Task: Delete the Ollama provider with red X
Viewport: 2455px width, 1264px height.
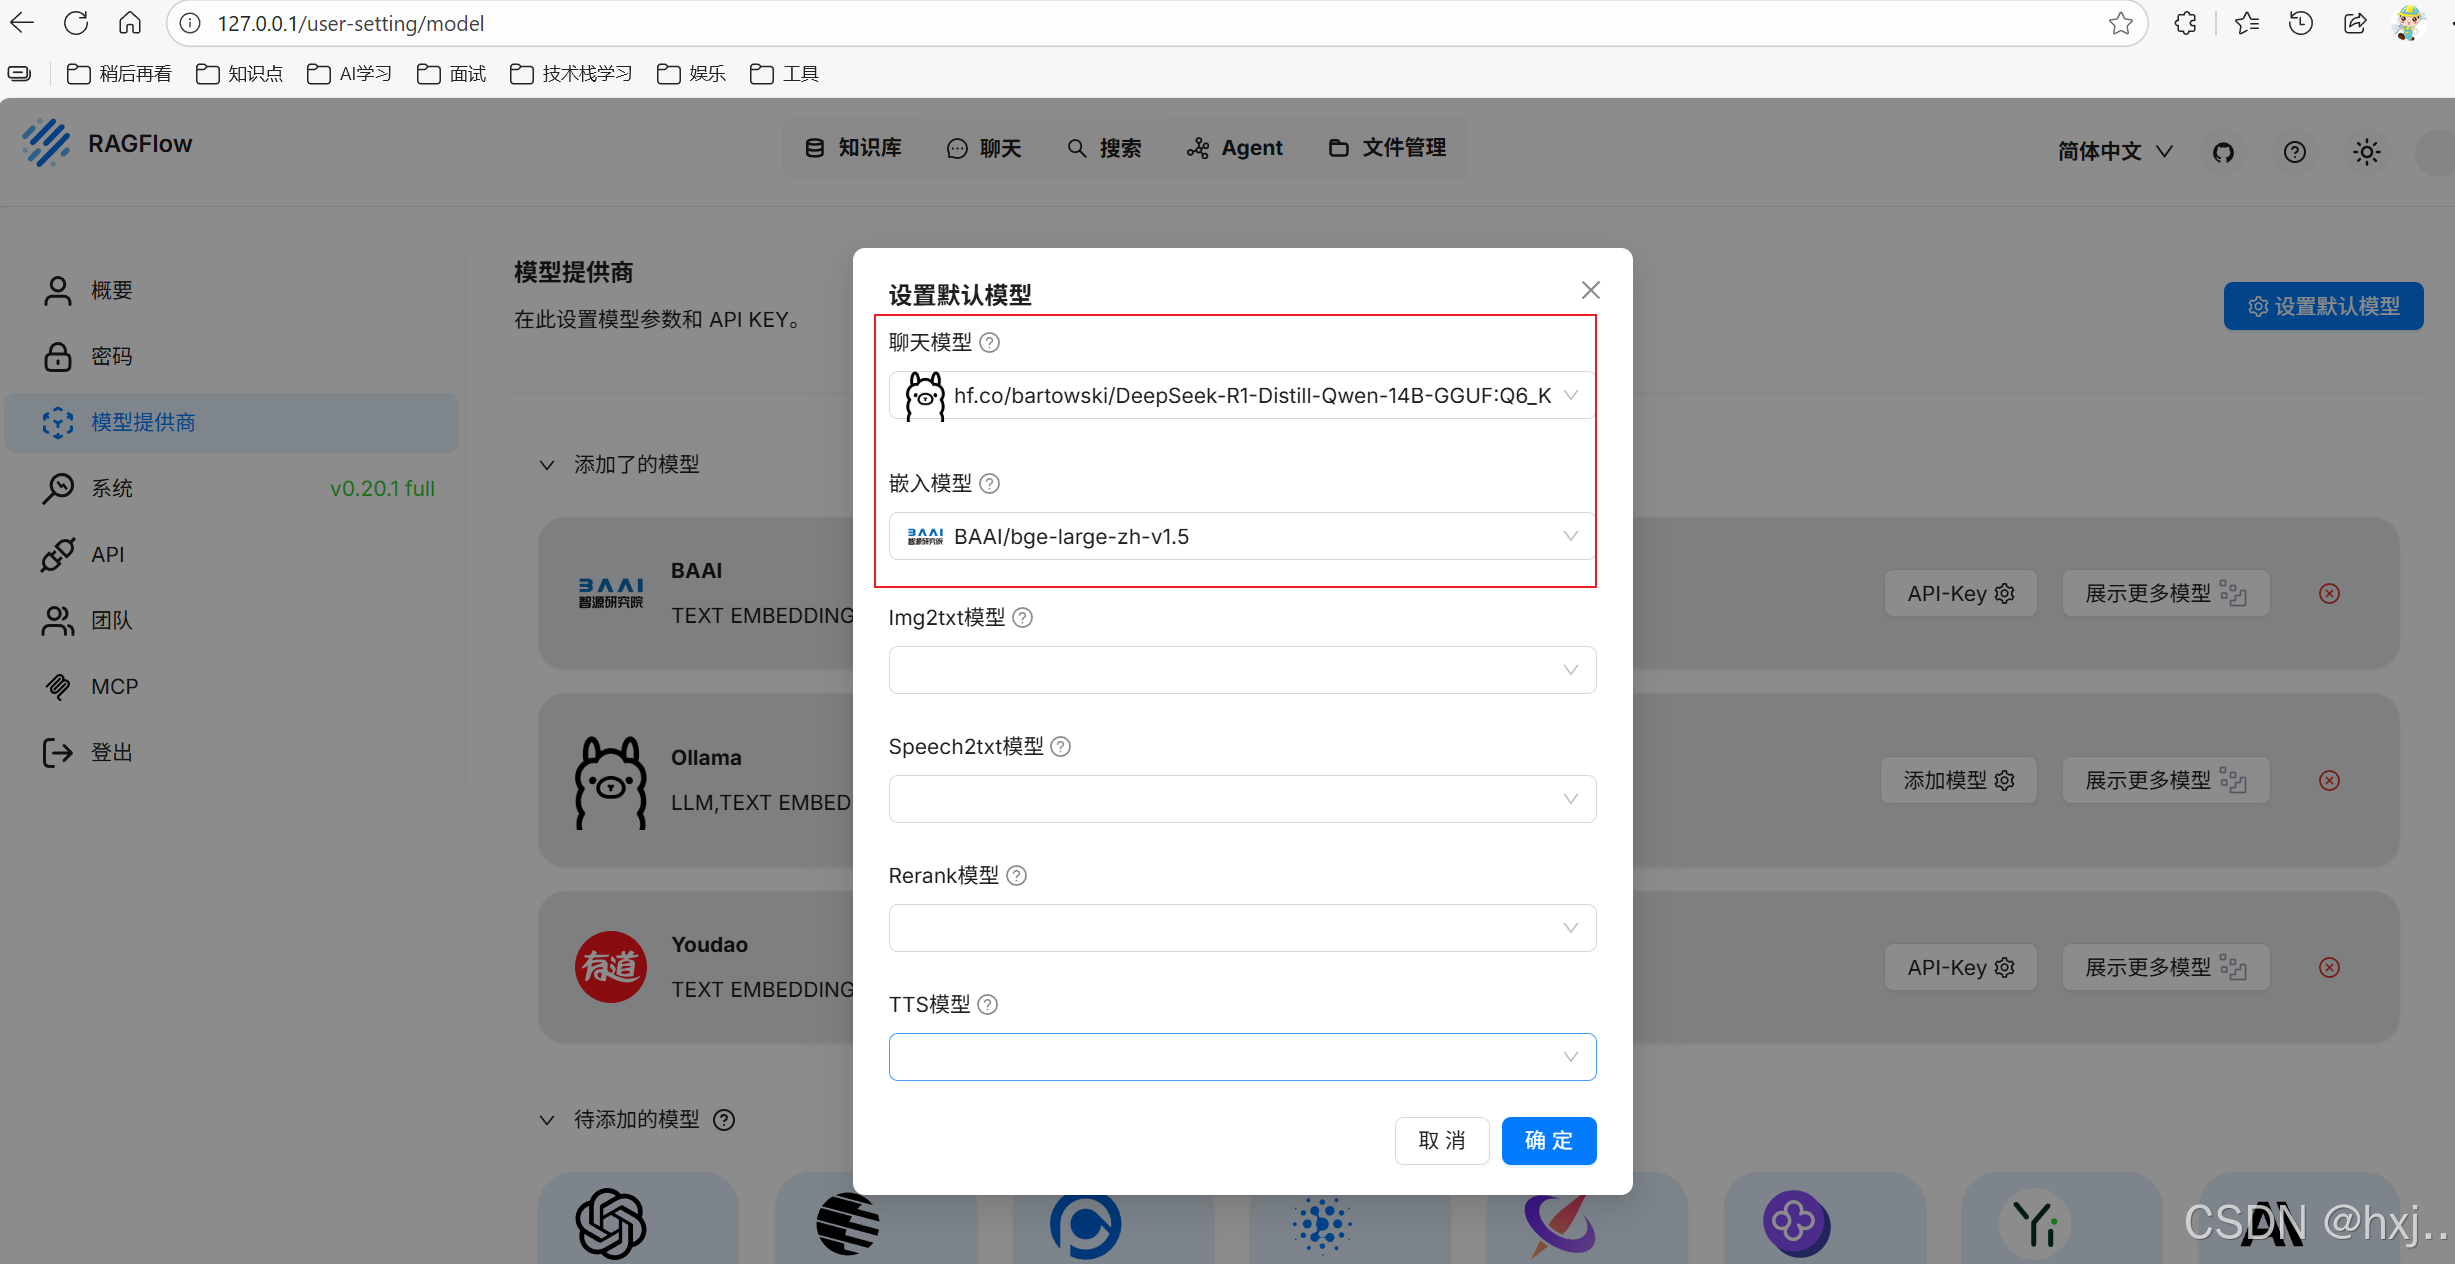Action: click(2329, 781)
